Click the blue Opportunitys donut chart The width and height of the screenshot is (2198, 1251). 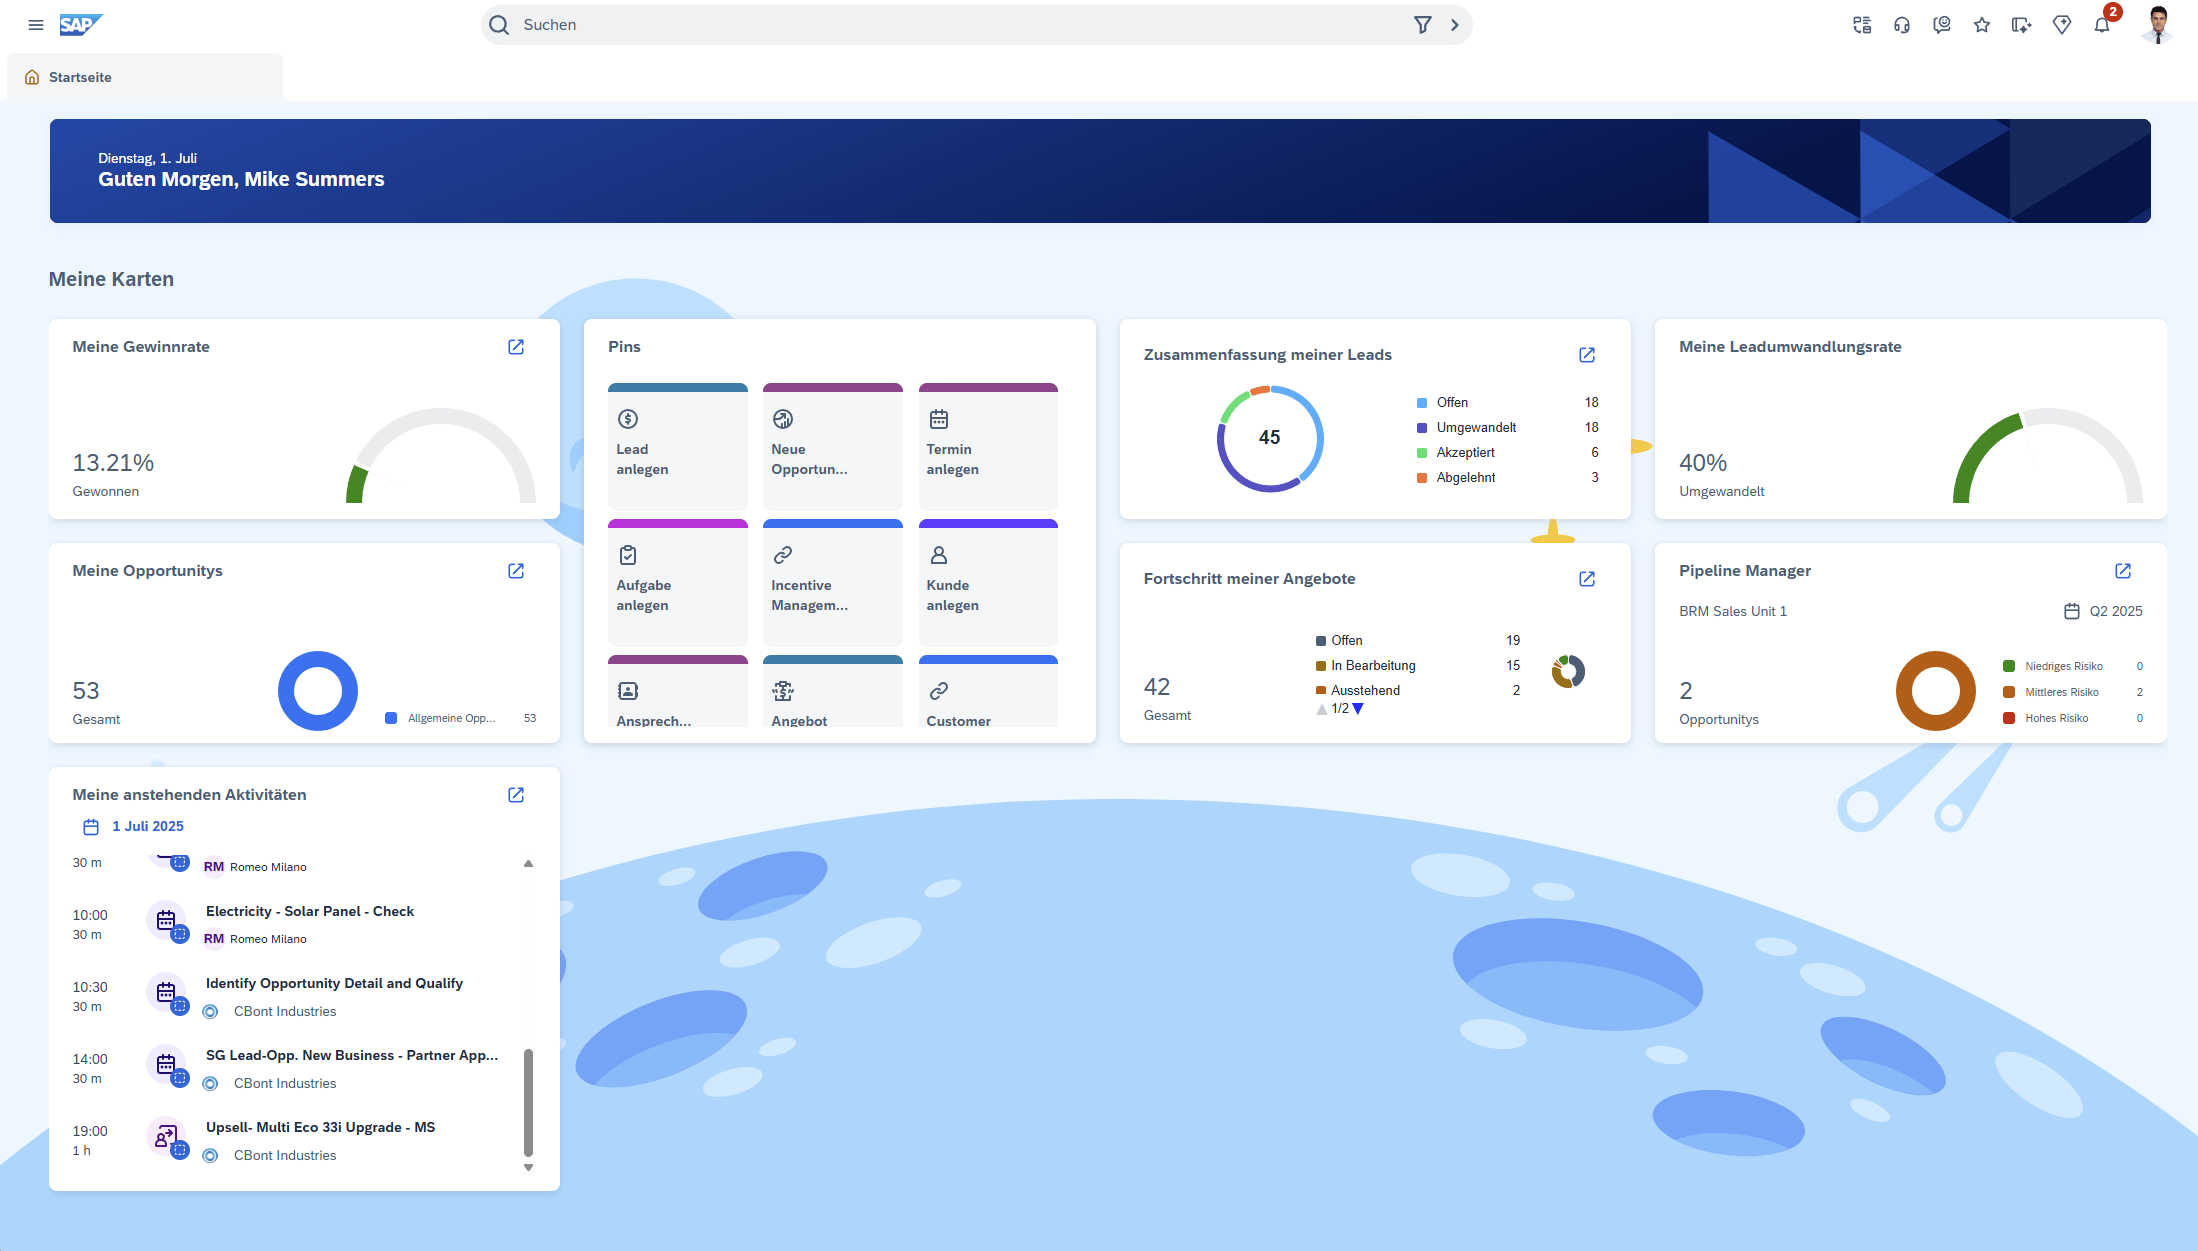click(318, 691)
